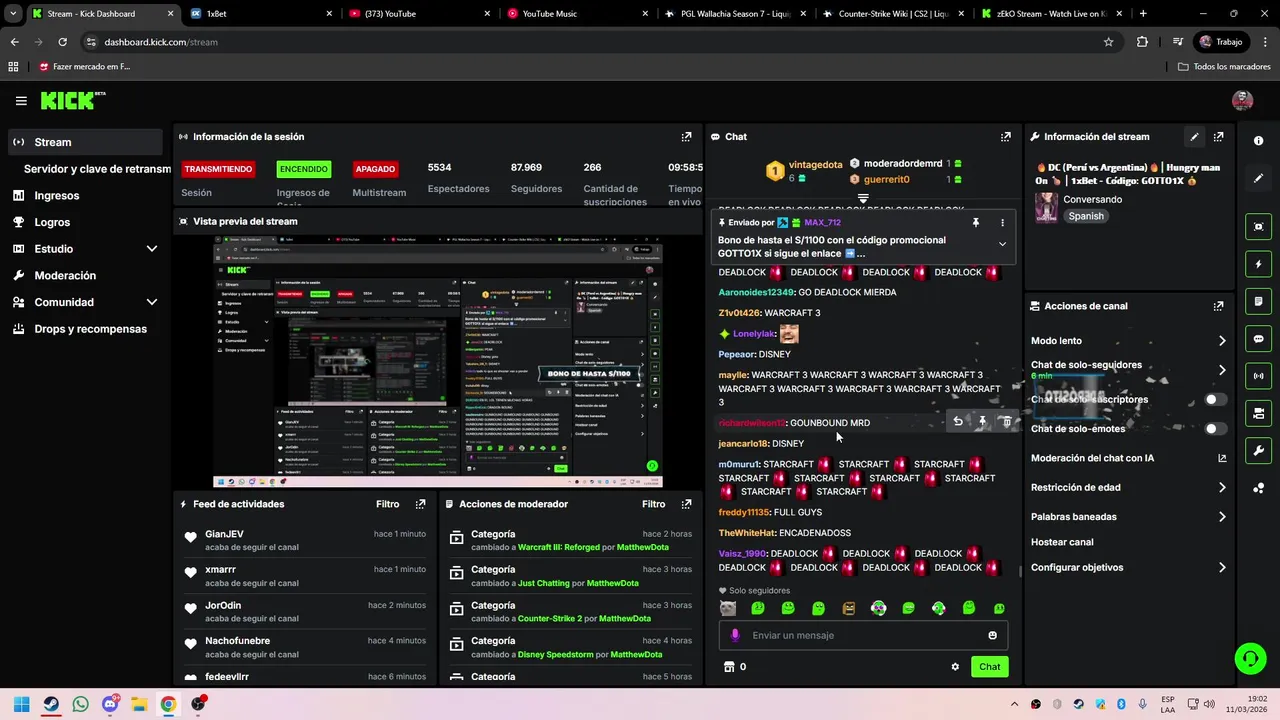The width and height of the screenshot is (1280, 720).
Task: Open Restricción de edad options
Action: coord(1222,488)
